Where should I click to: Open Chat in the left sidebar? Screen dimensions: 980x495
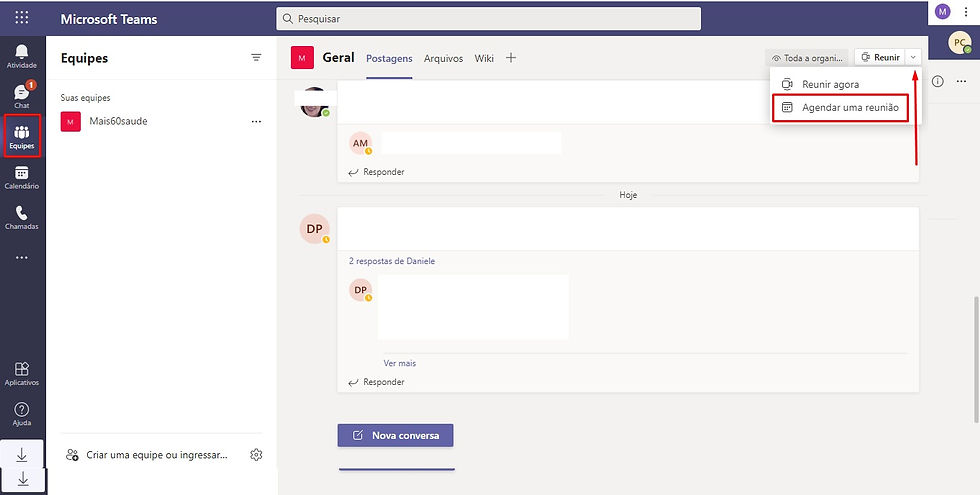coord(22,96)
